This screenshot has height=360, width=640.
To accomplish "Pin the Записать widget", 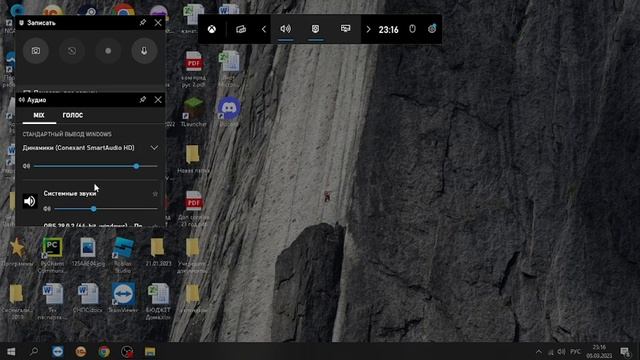I will tap(142, 23).
